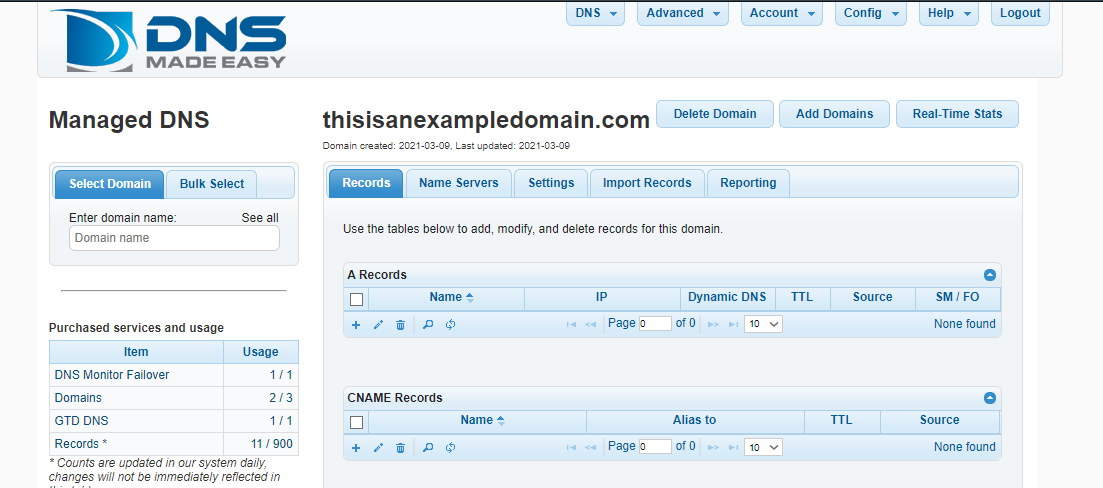Open the rows-per-page dropdown in A Records
The image size is (1103, 488).
coord(763,324)
